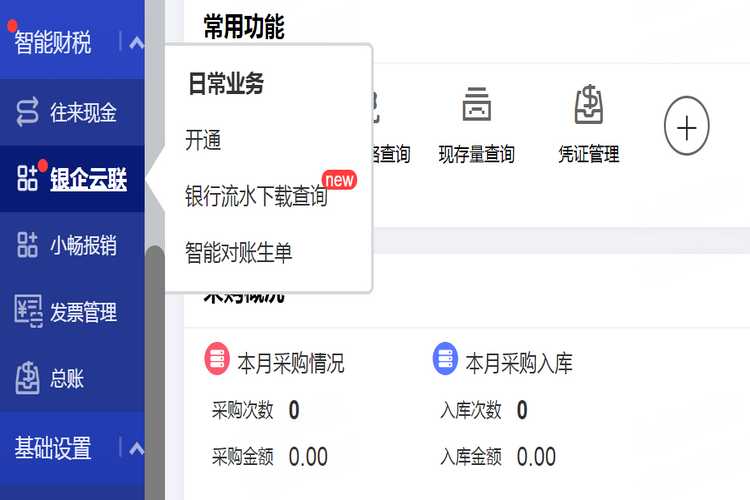
Task: Open 凭证管理 voucher icon
Action: coord(588,105)
